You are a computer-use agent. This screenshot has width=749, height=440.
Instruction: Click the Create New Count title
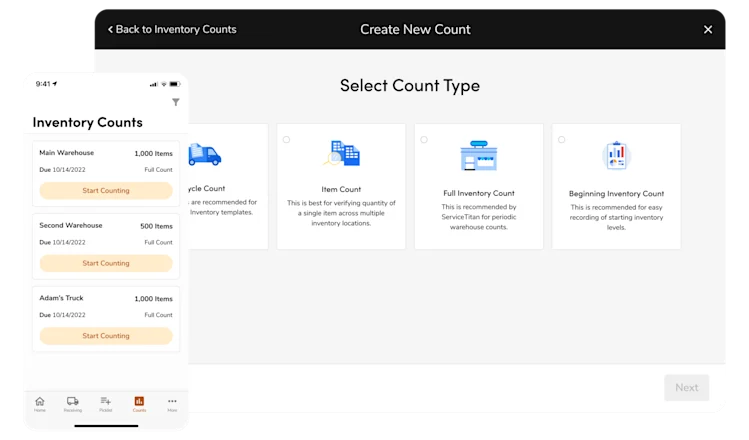pos(415,30)
